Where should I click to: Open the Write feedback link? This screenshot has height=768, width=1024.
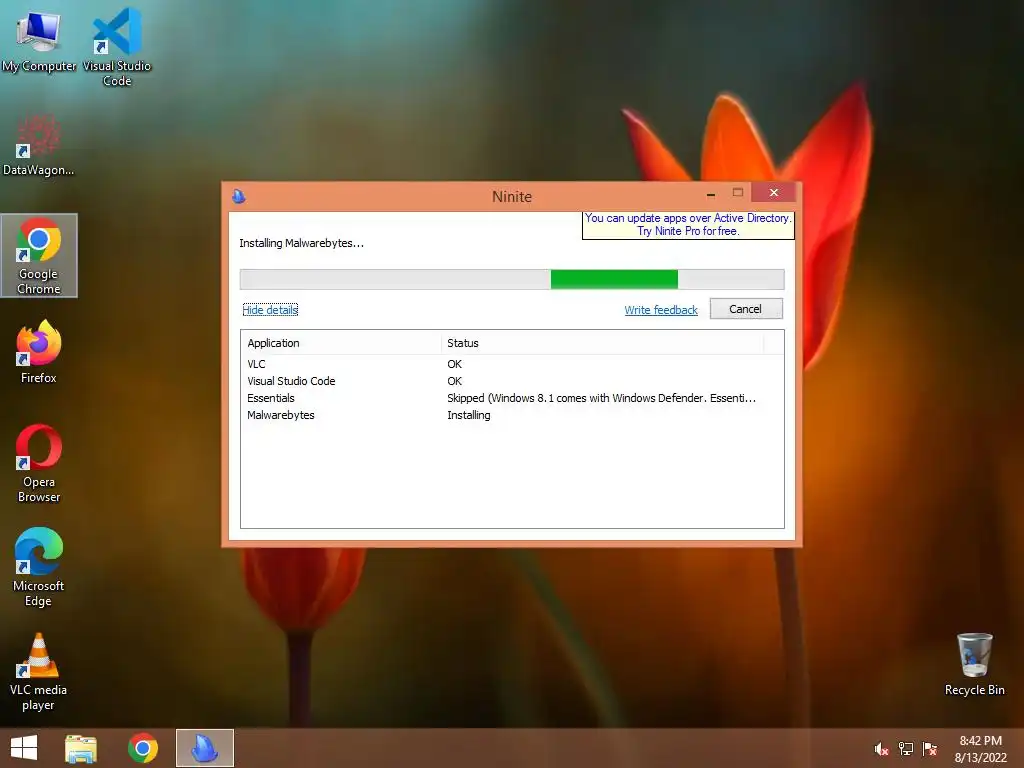click(661, 310)
